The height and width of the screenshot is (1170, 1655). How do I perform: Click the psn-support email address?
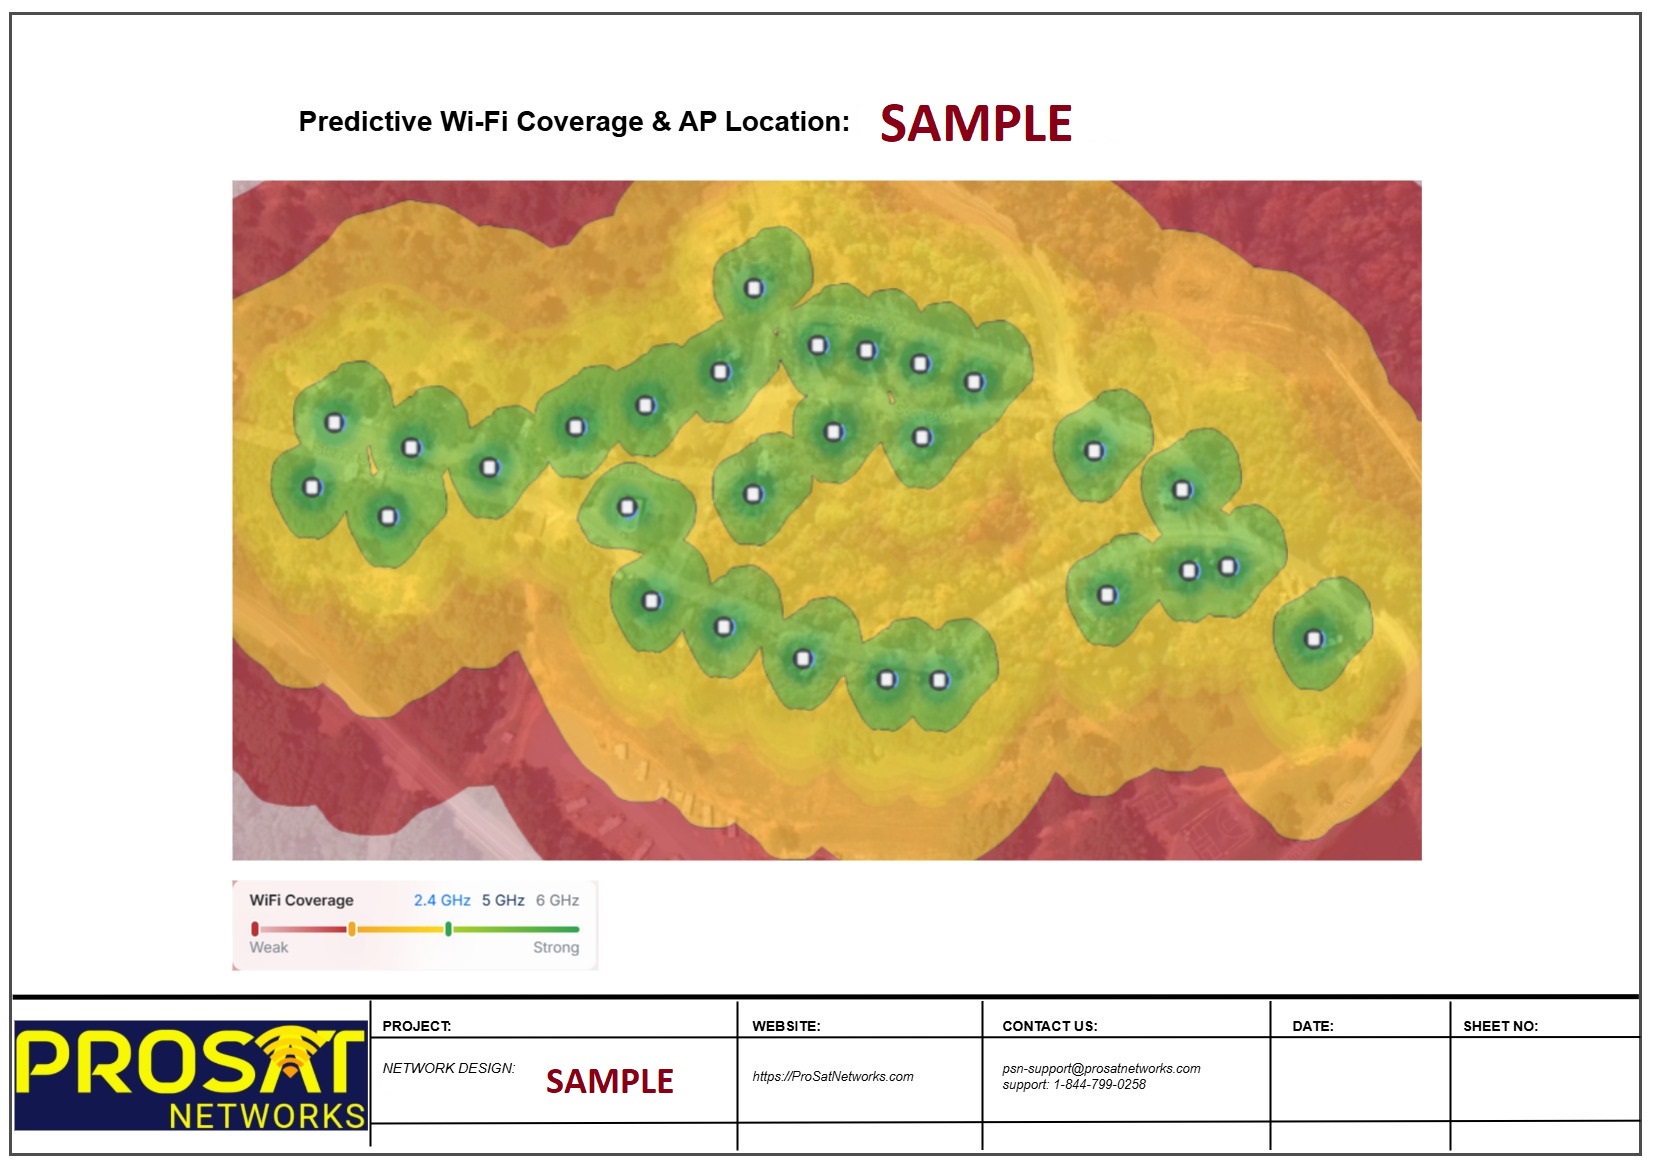tap(1101, 1068)
